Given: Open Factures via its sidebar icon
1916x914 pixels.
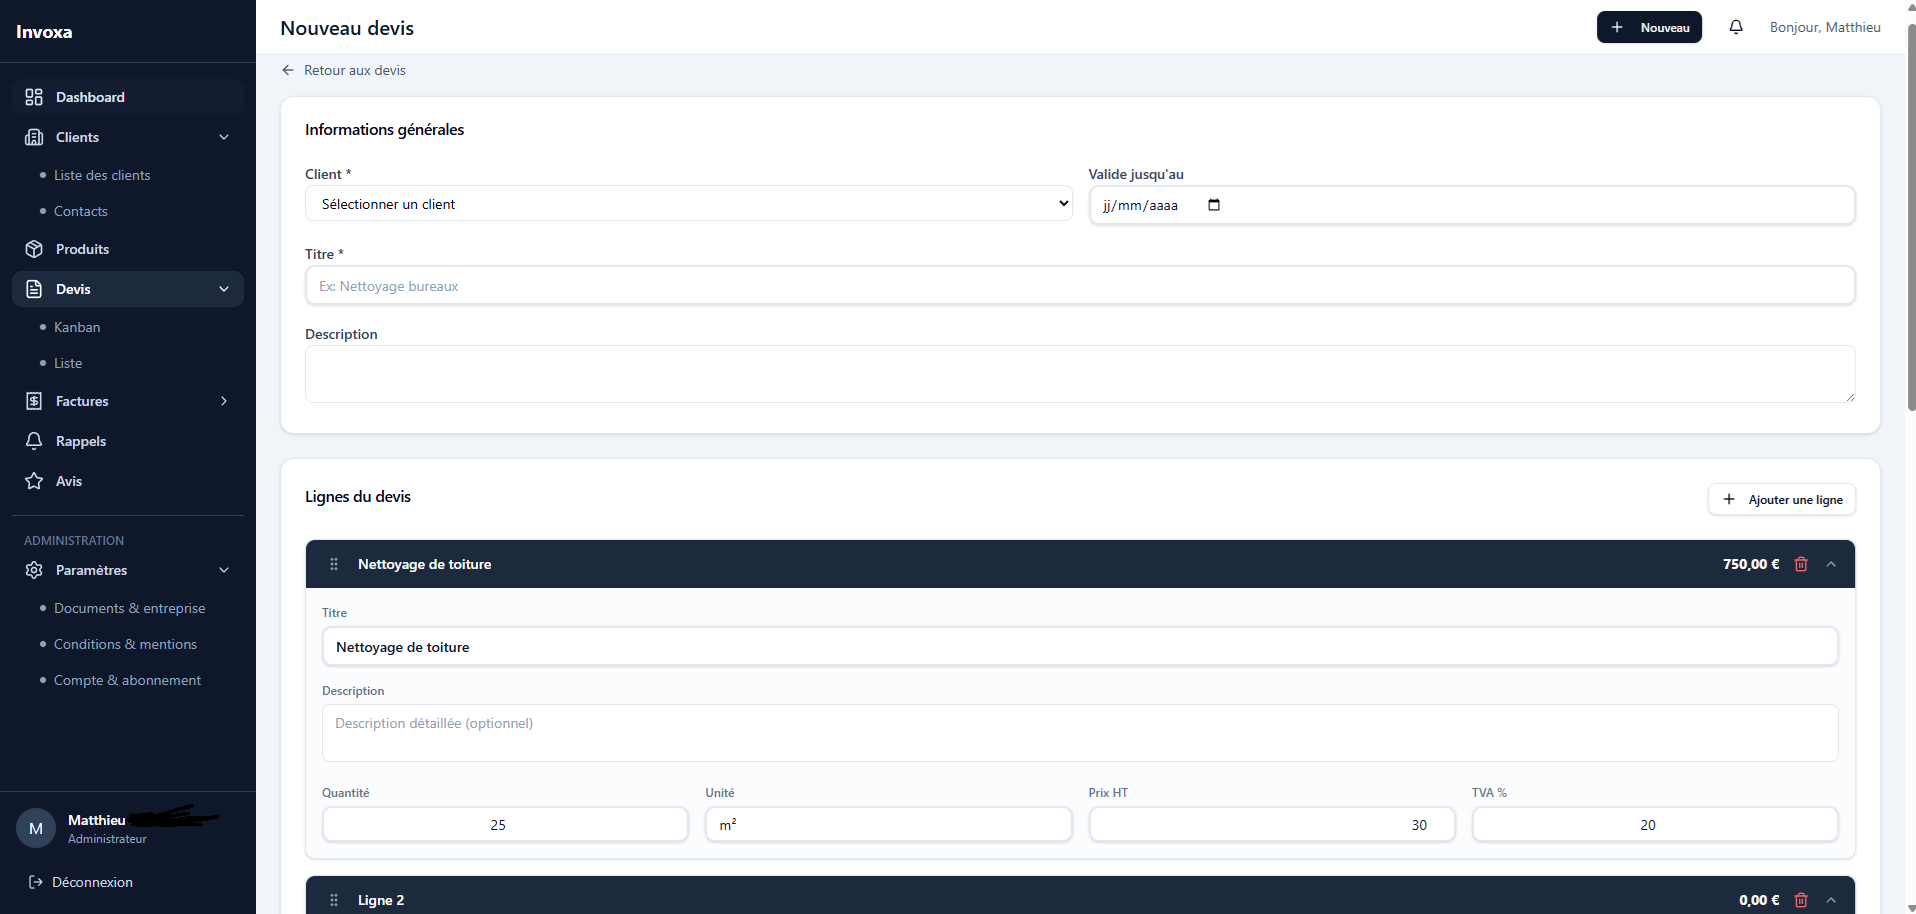Looking at the screenshot, I should tap(34, 401).
